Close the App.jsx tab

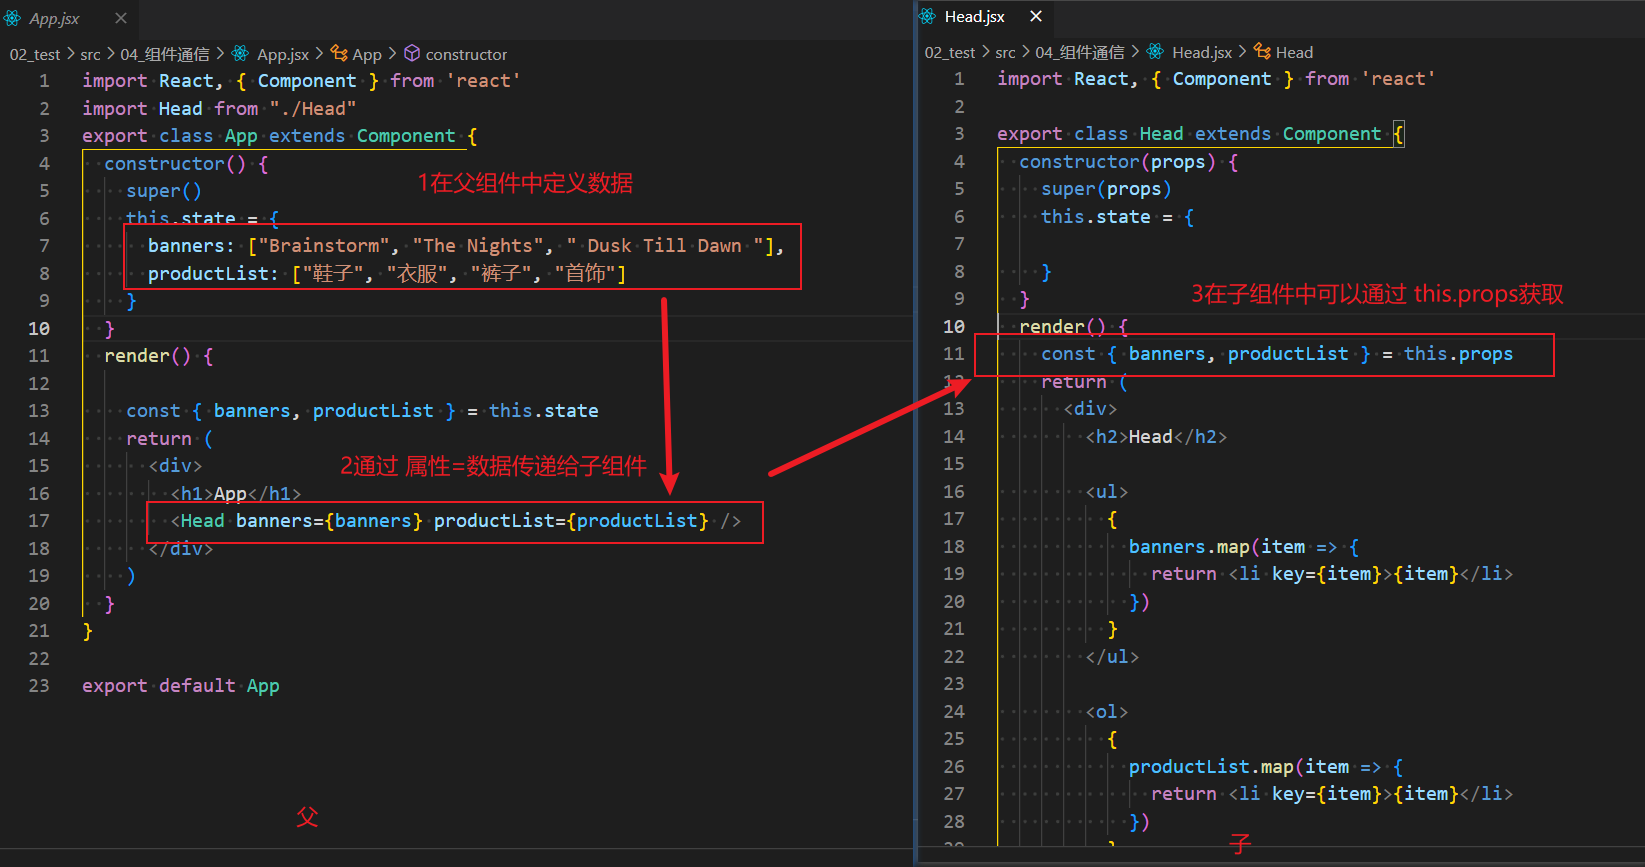[x=121, y=18]
